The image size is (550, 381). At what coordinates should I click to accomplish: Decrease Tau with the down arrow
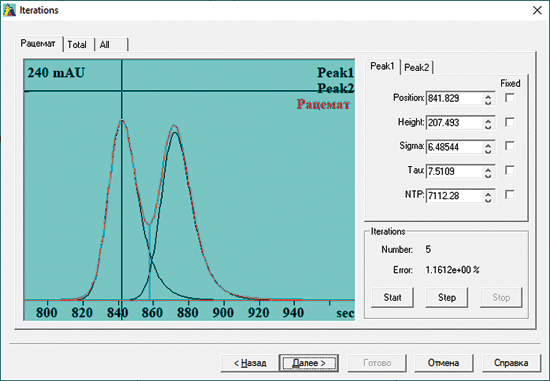pos(488,175)
